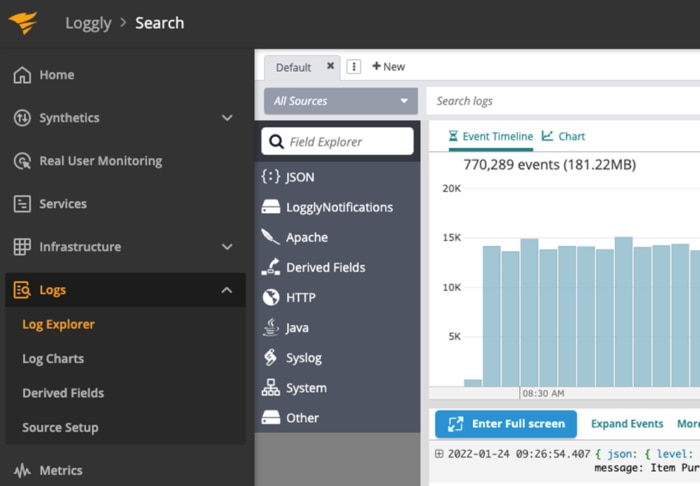Viewport: 700px width, 486px height.
Task: Select the Apache field category
Action: click(x=306, y=238)
